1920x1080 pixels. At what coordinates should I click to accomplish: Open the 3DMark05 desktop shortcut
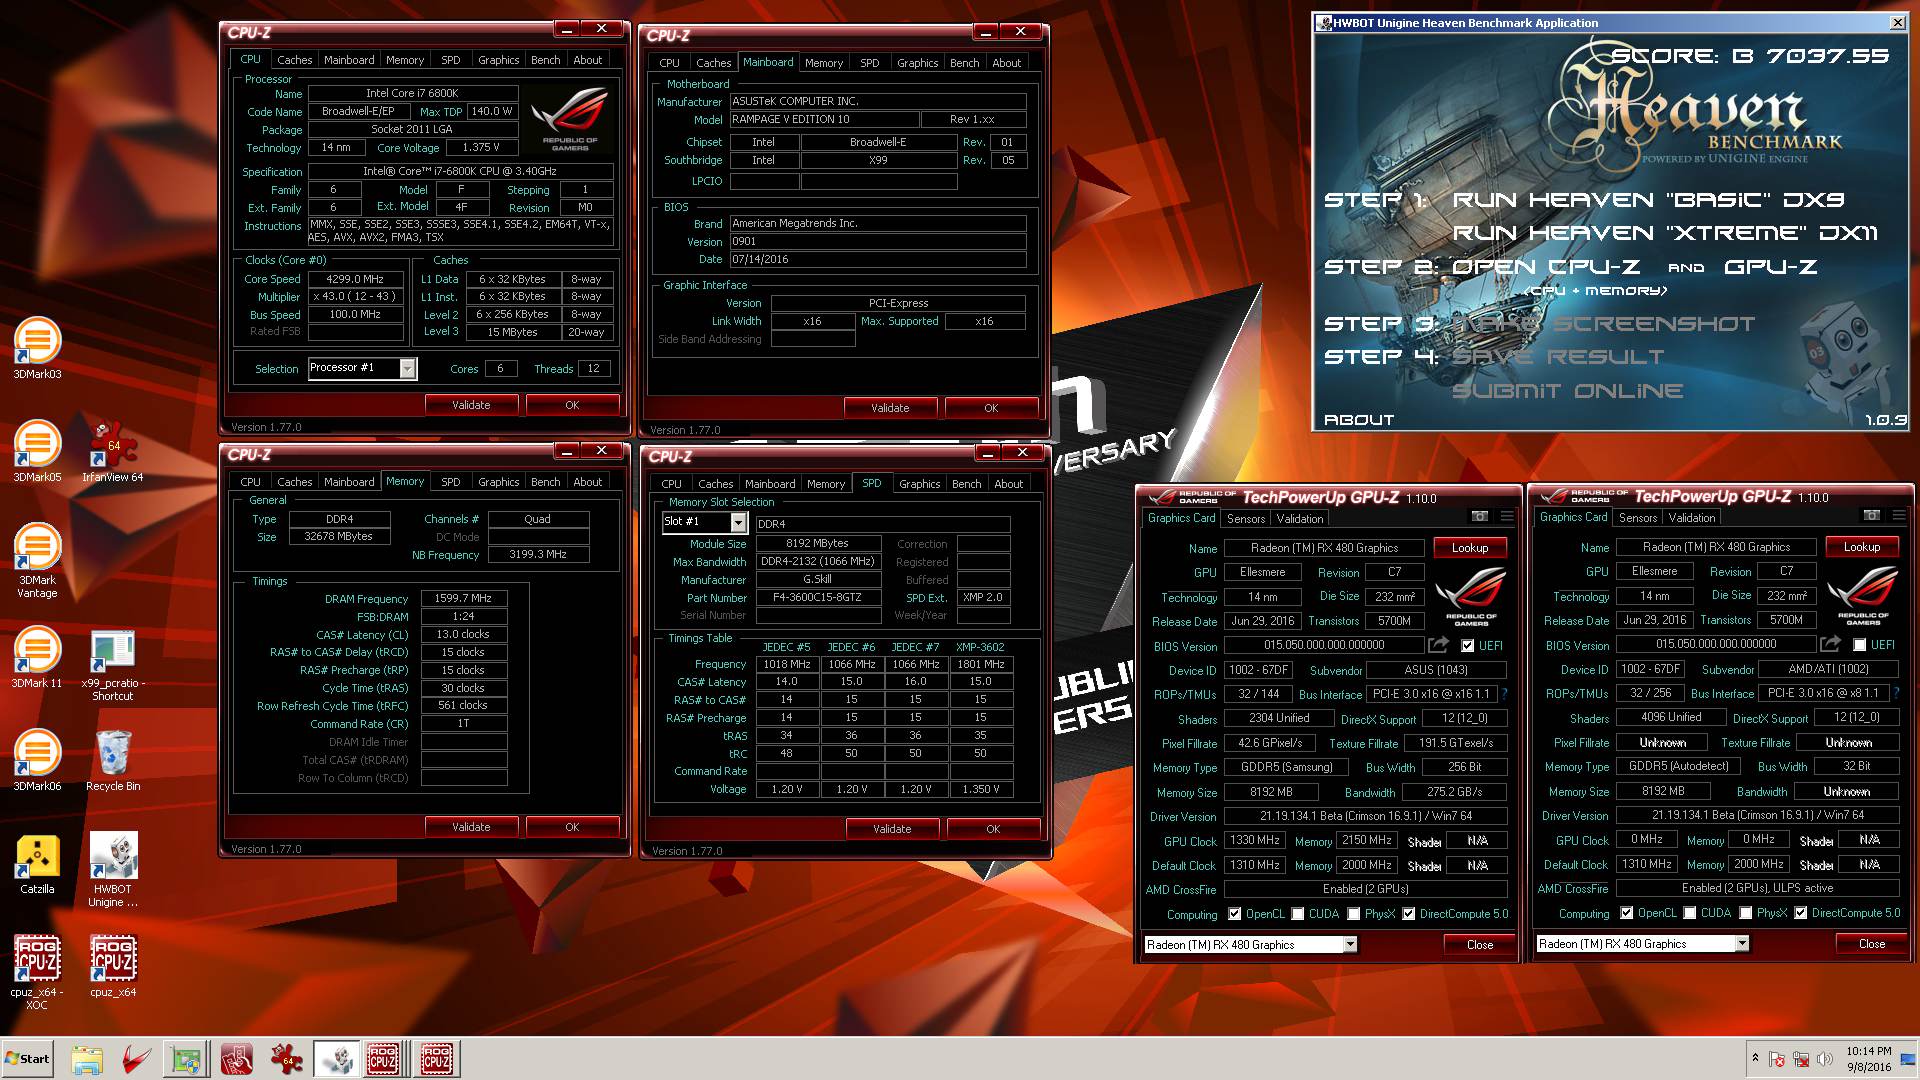click(x=37, y=452)
